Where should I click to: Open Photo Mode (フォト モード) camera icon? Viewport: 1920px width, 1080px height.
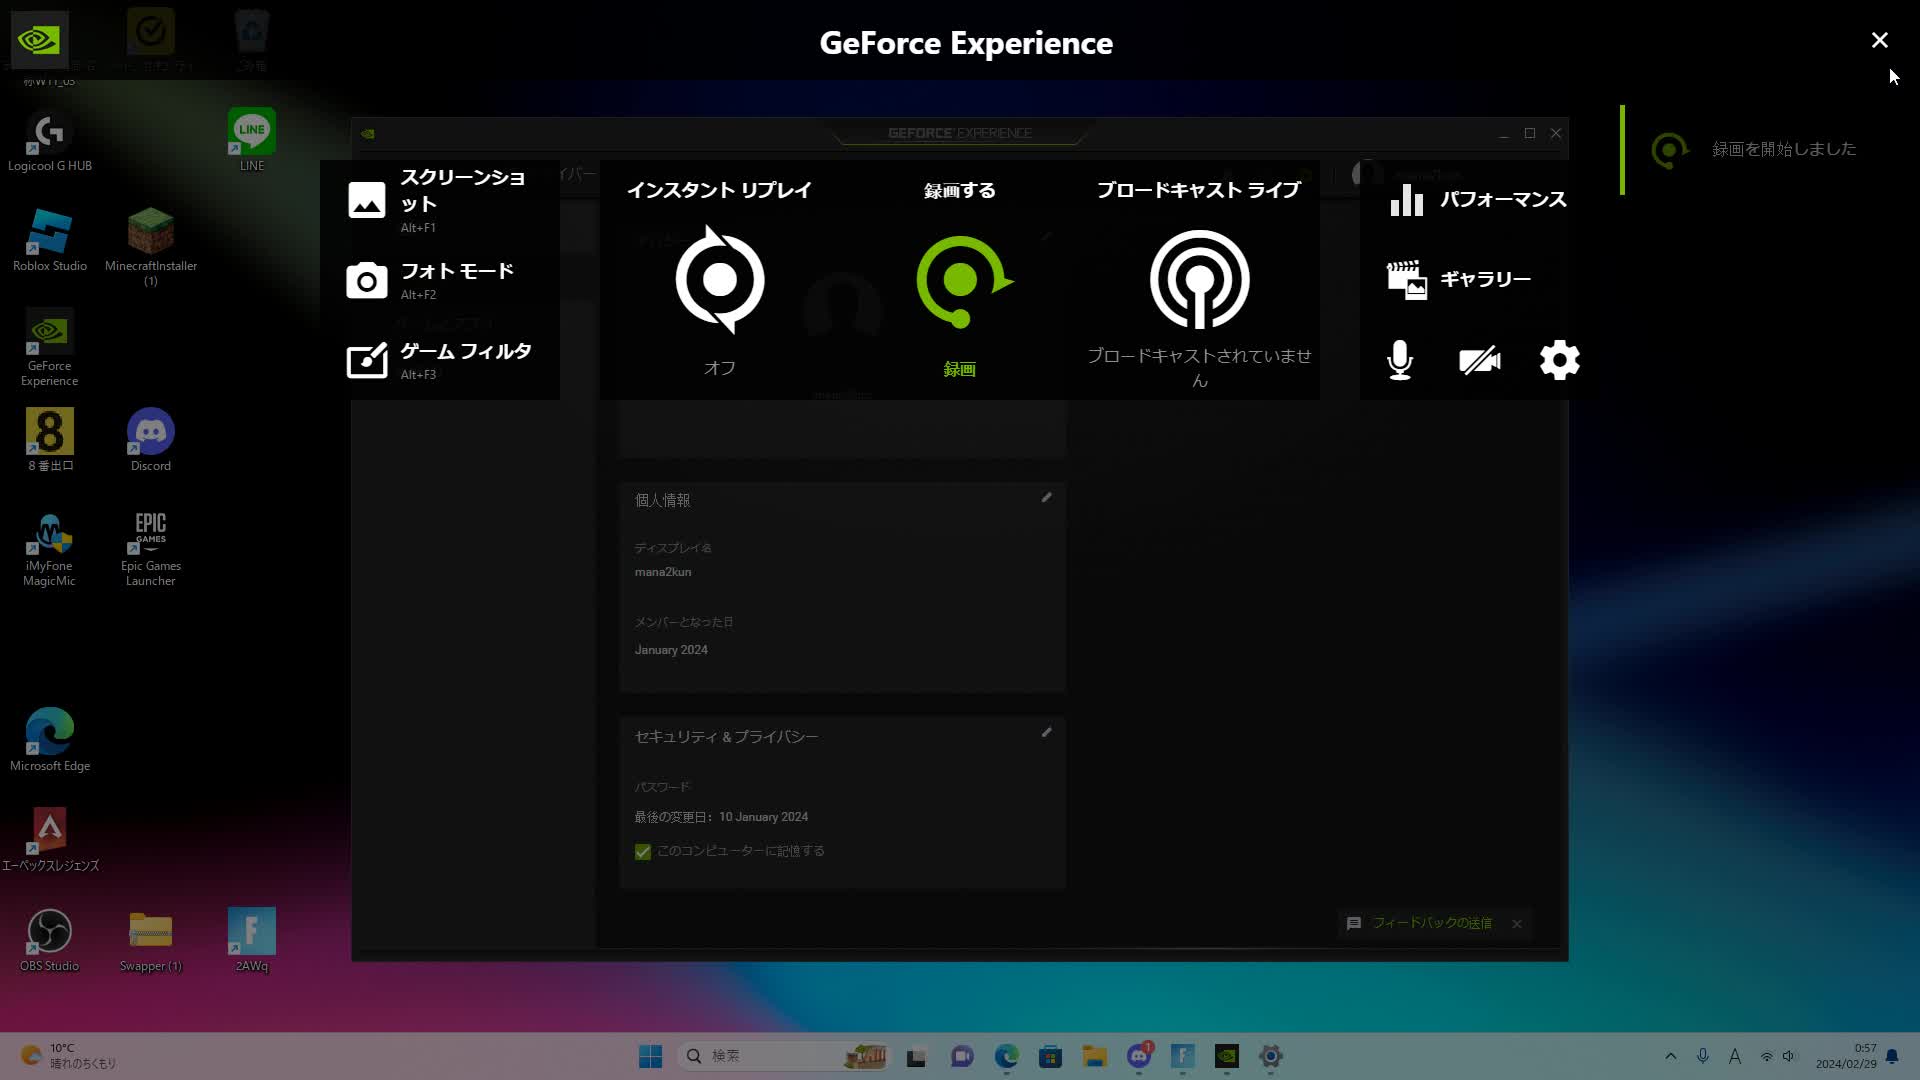click(x=366, y=281)
